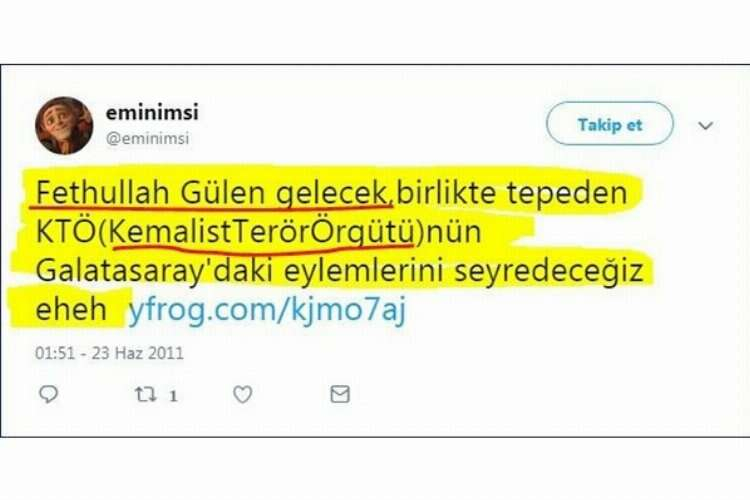Click the underlined word KemalistTerörÖrgütü
This screenshot has height=500, width=750.
[262, 232]
